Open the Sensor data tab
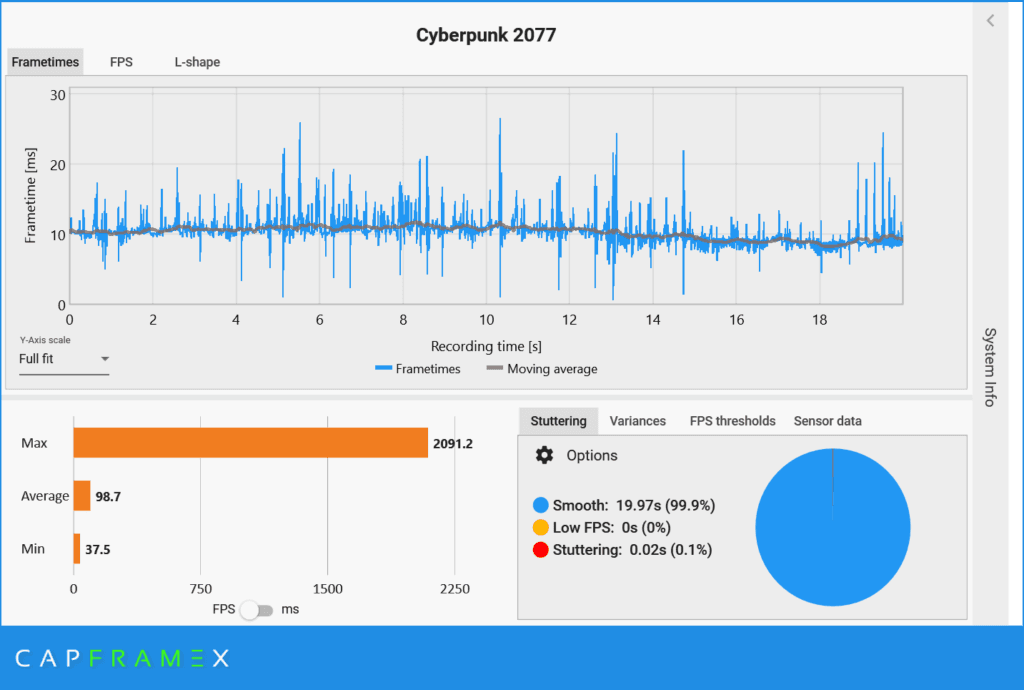 [x=827, y=421]
